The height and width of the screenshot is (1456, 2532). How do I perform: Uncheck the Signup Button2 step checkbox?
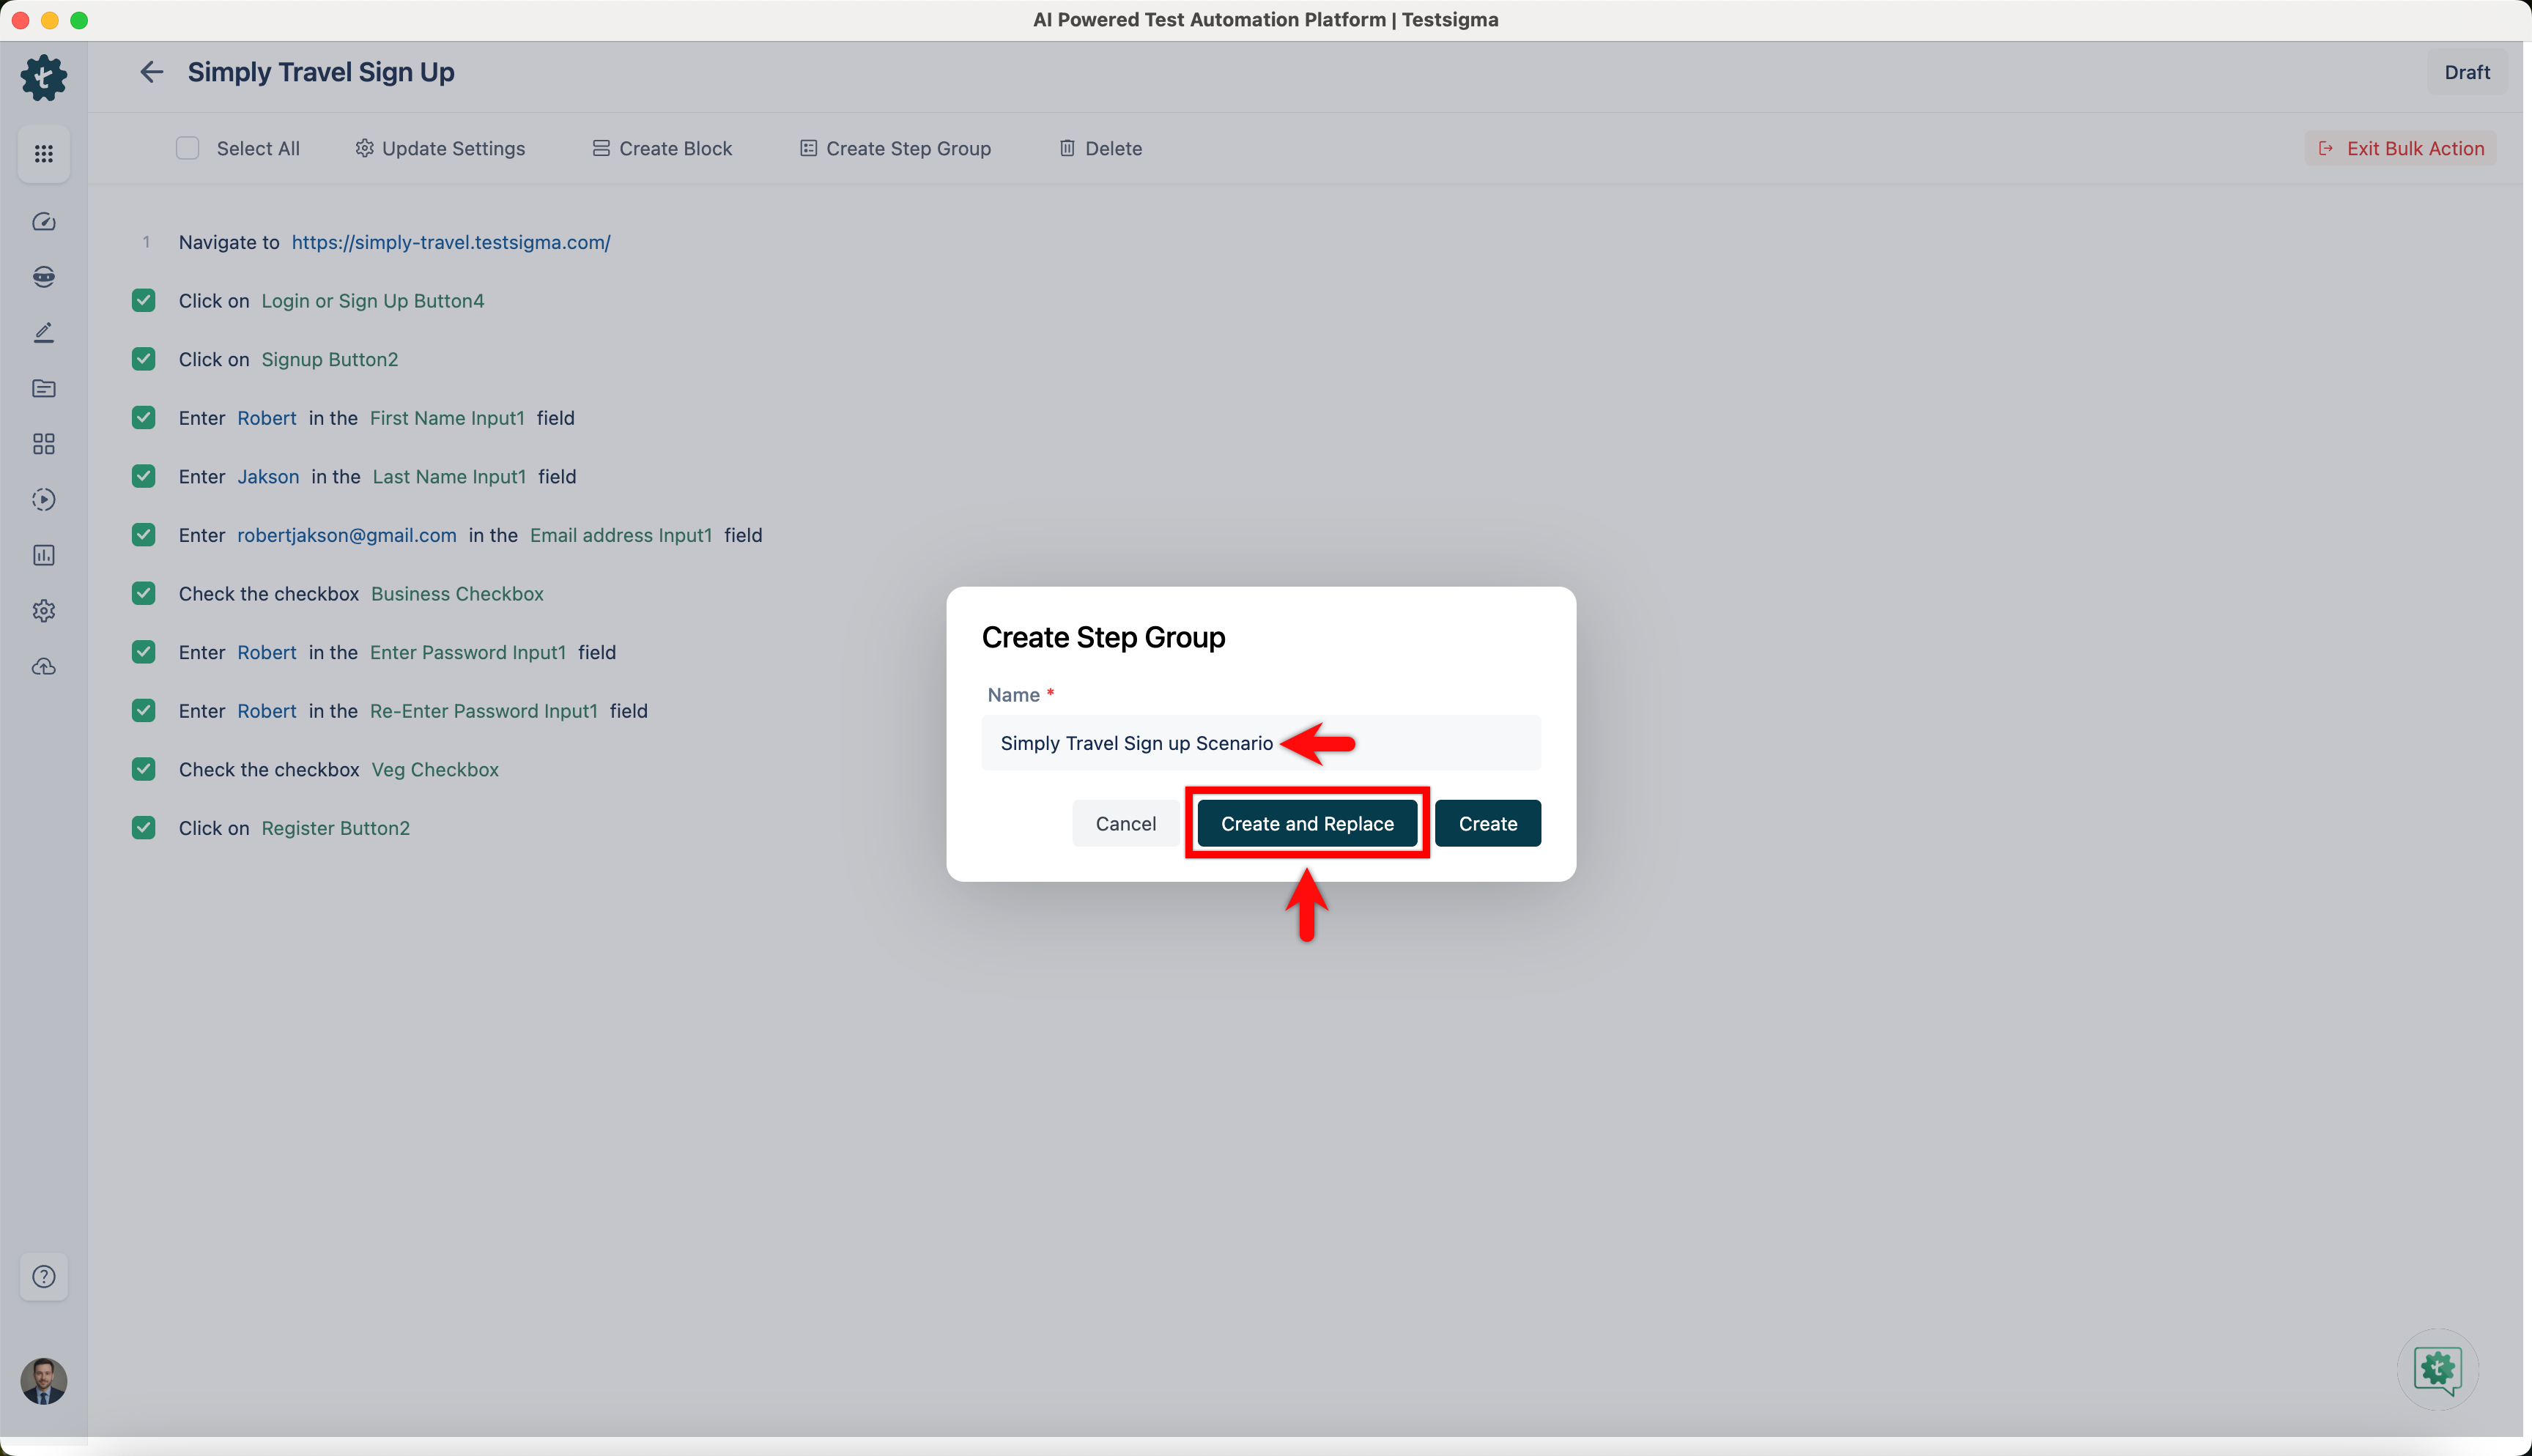(143, 359)
